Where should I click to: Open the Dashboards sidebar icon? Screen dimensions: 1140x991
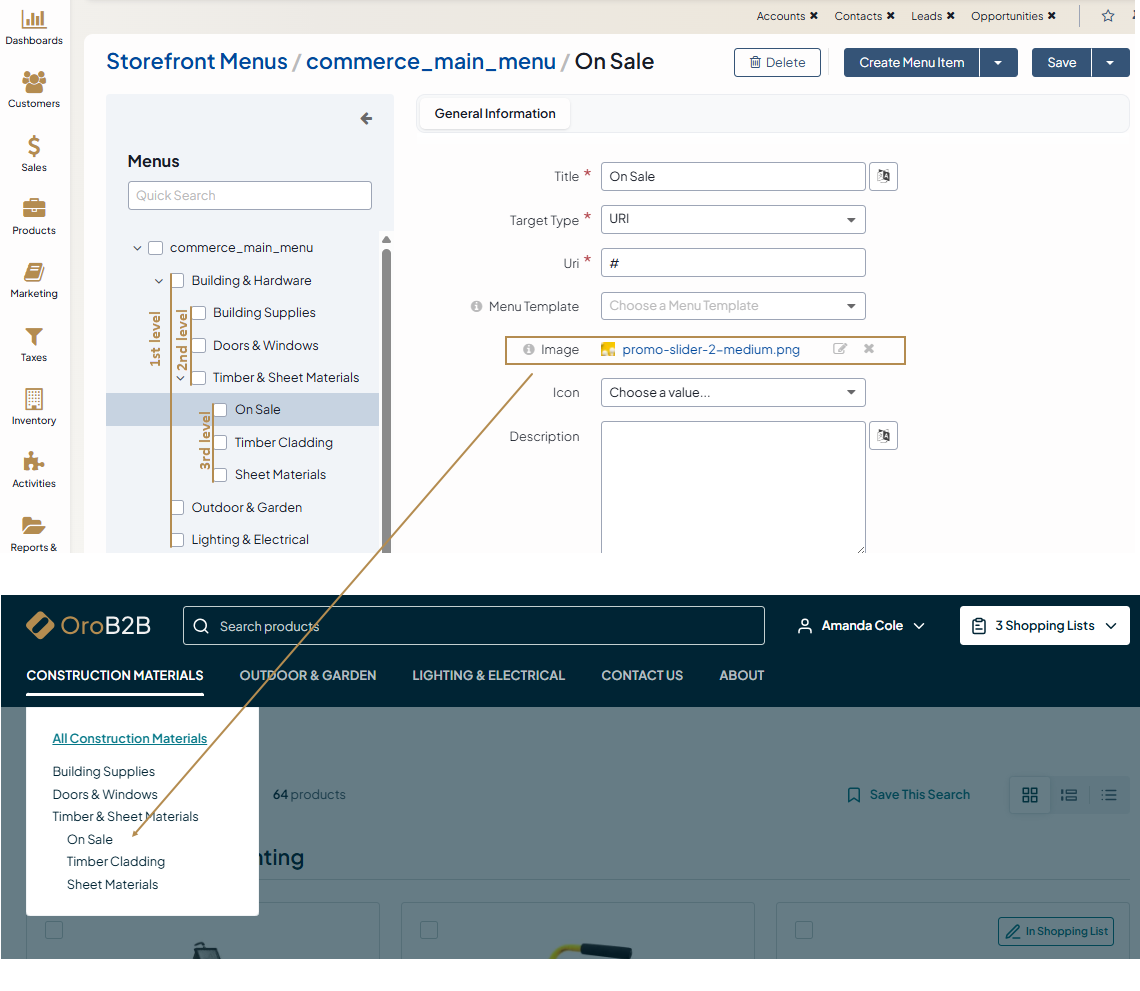(34, 20)
